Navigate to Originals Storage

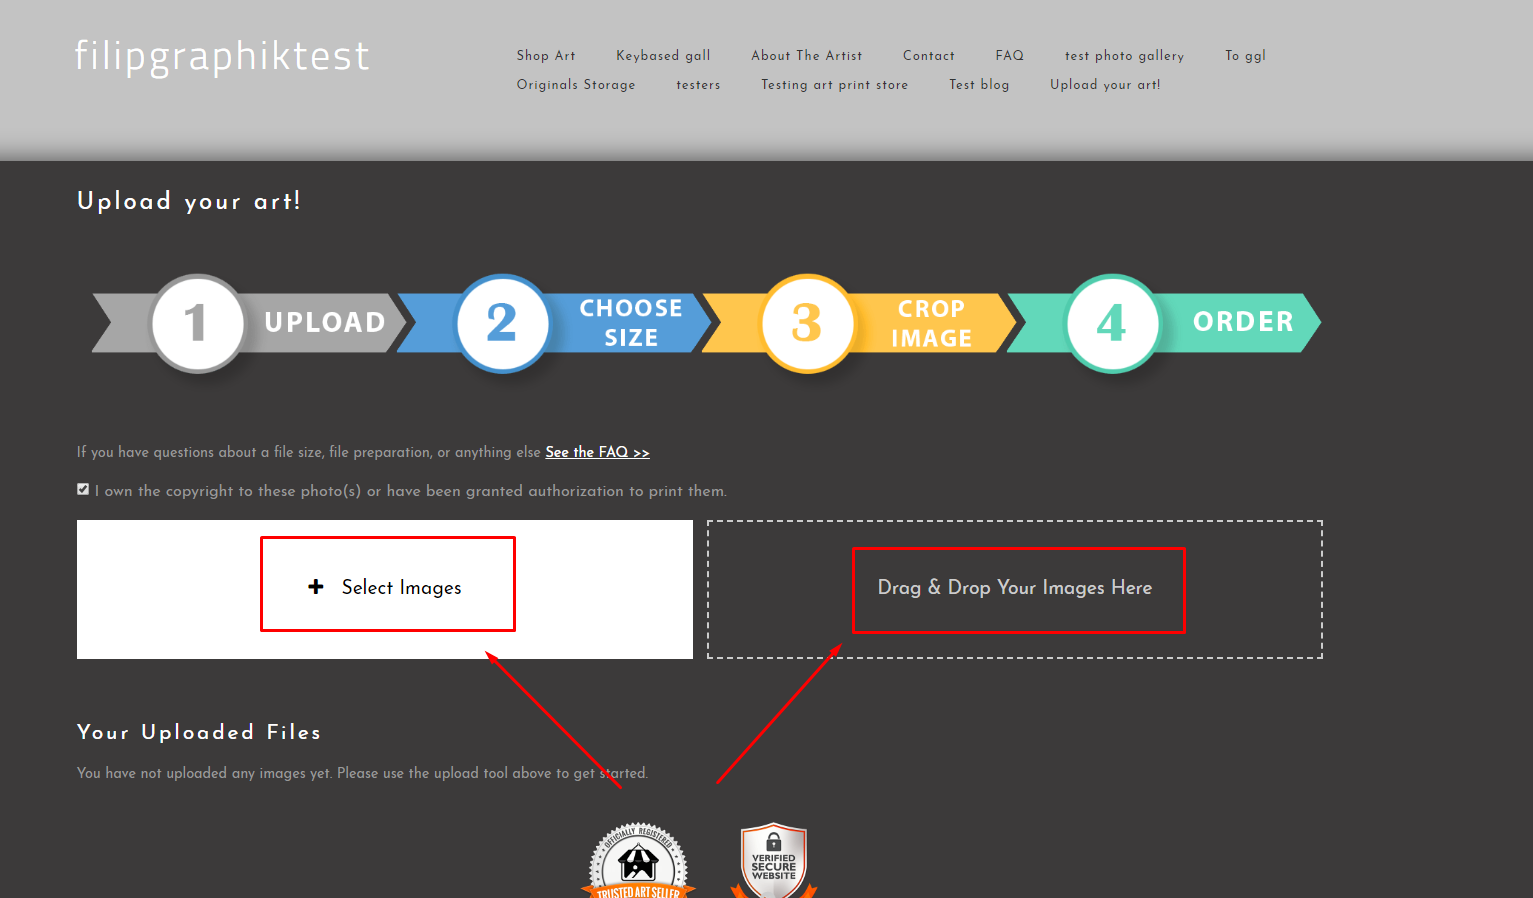tap(576, 85)
